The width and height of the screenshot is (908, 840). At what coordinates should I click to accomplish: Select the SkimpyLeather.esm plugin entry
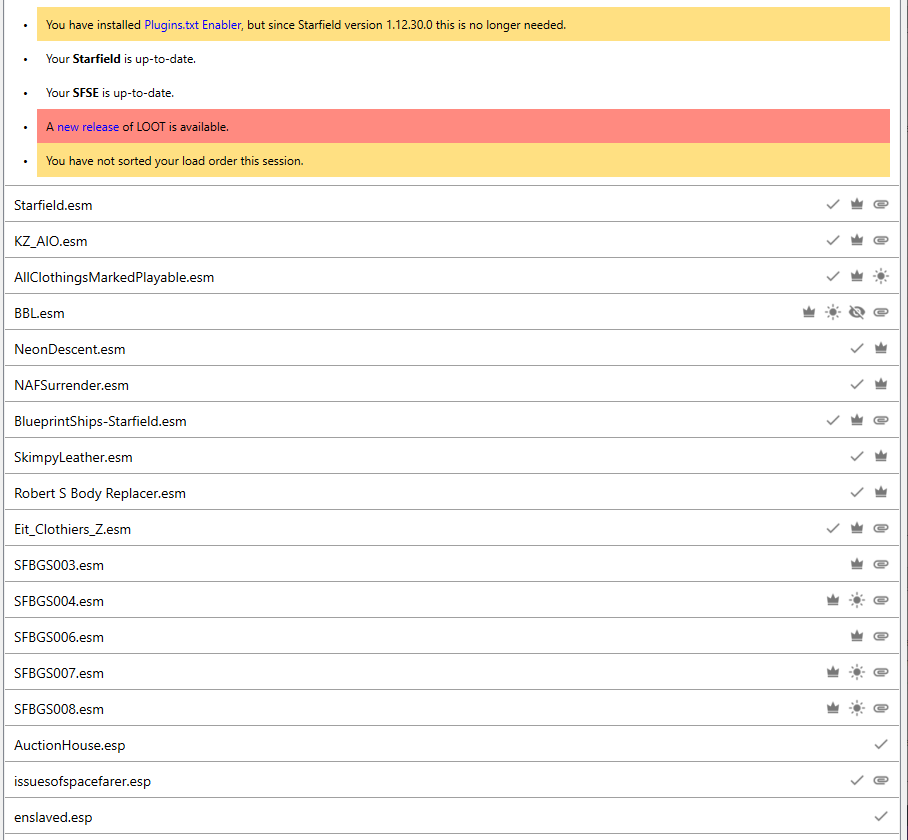pos(73,457)
